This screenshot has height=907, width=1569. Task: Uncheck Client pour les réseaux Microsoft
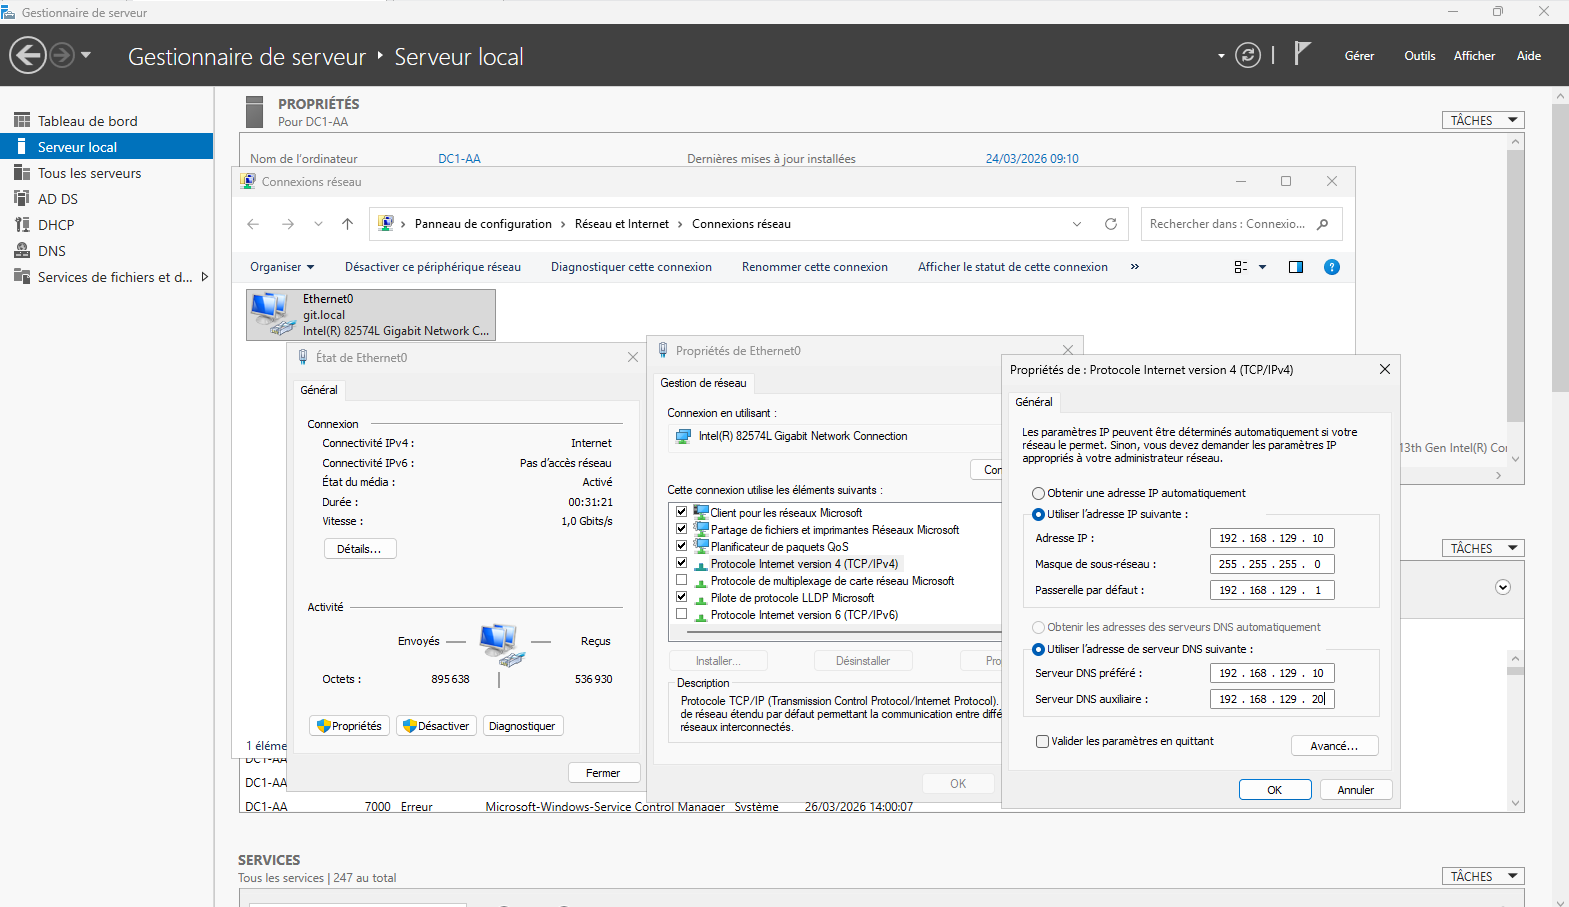[681, 512]
